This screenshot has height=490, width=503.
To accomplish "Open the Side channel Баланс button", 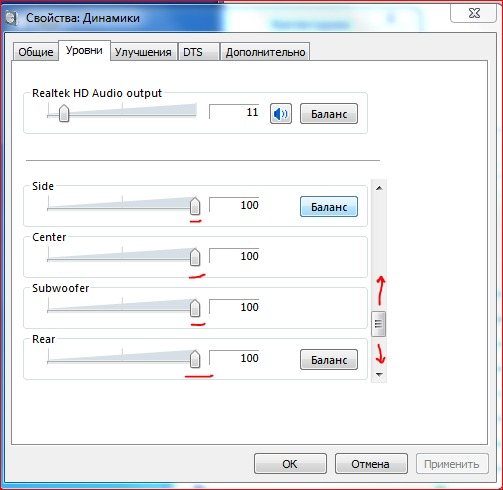I will coord(329,207).
